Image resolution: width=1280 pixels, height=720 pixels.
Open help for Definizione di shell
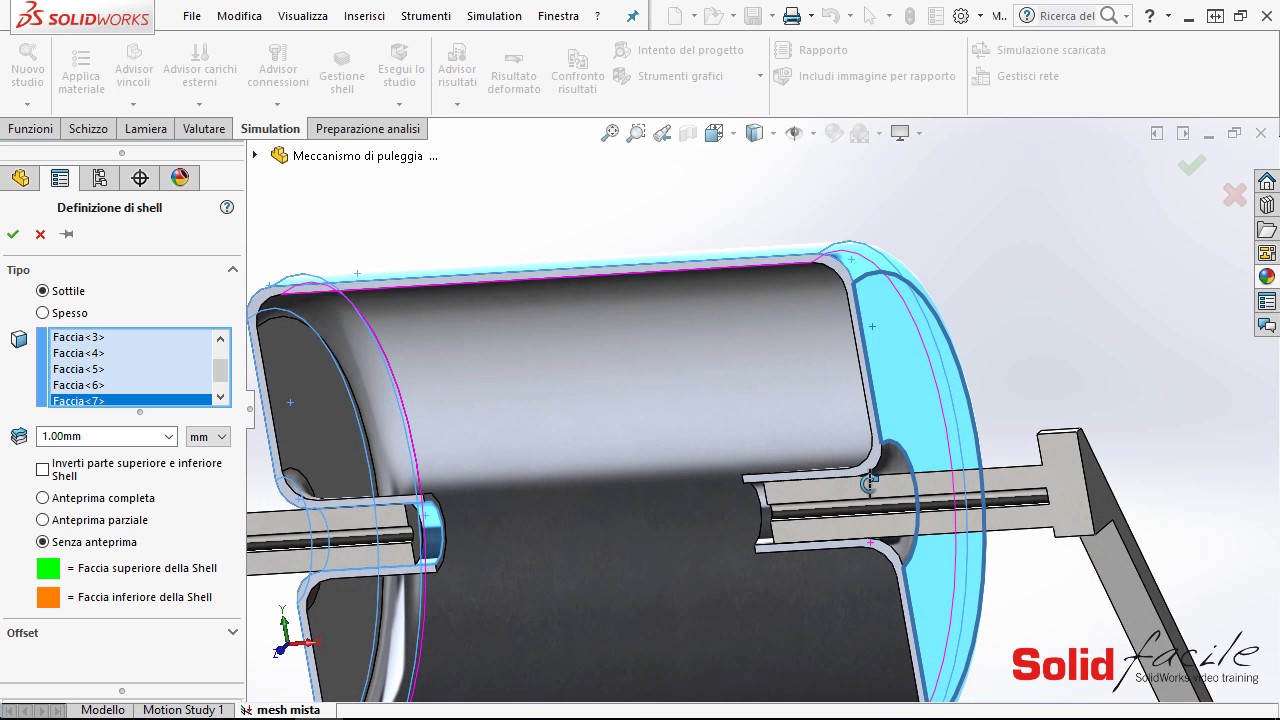(x=227, y=207)
